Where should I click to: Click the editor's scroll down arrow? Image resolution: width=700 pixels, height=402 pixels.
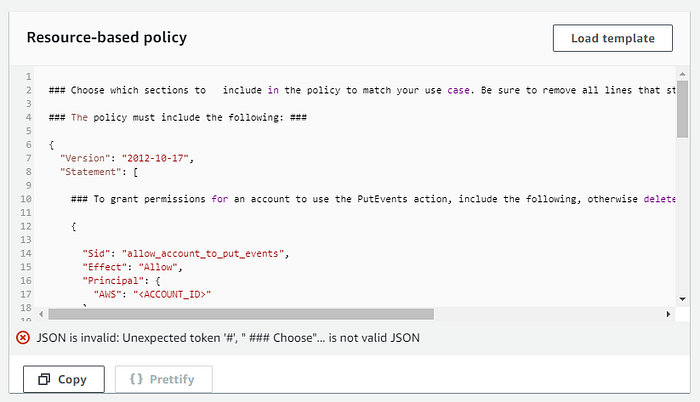[x=682, y=299]
